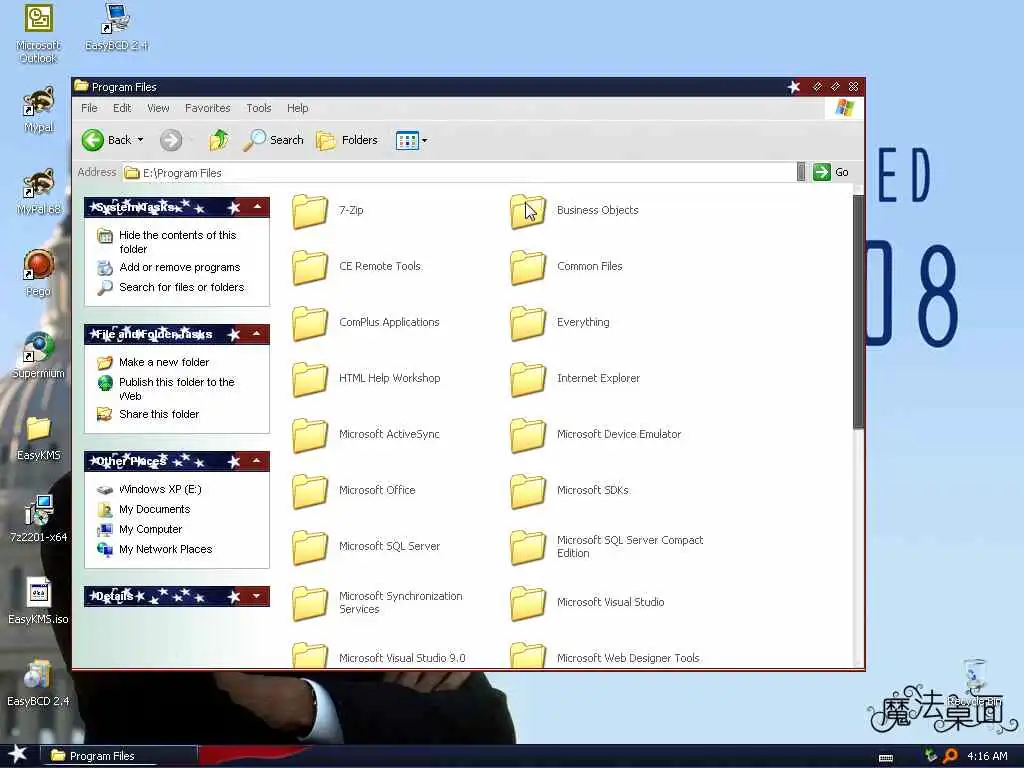Select Microsoft Synchronization Services folder
This screenshot has width=1024, height=768.
point(377,603)
